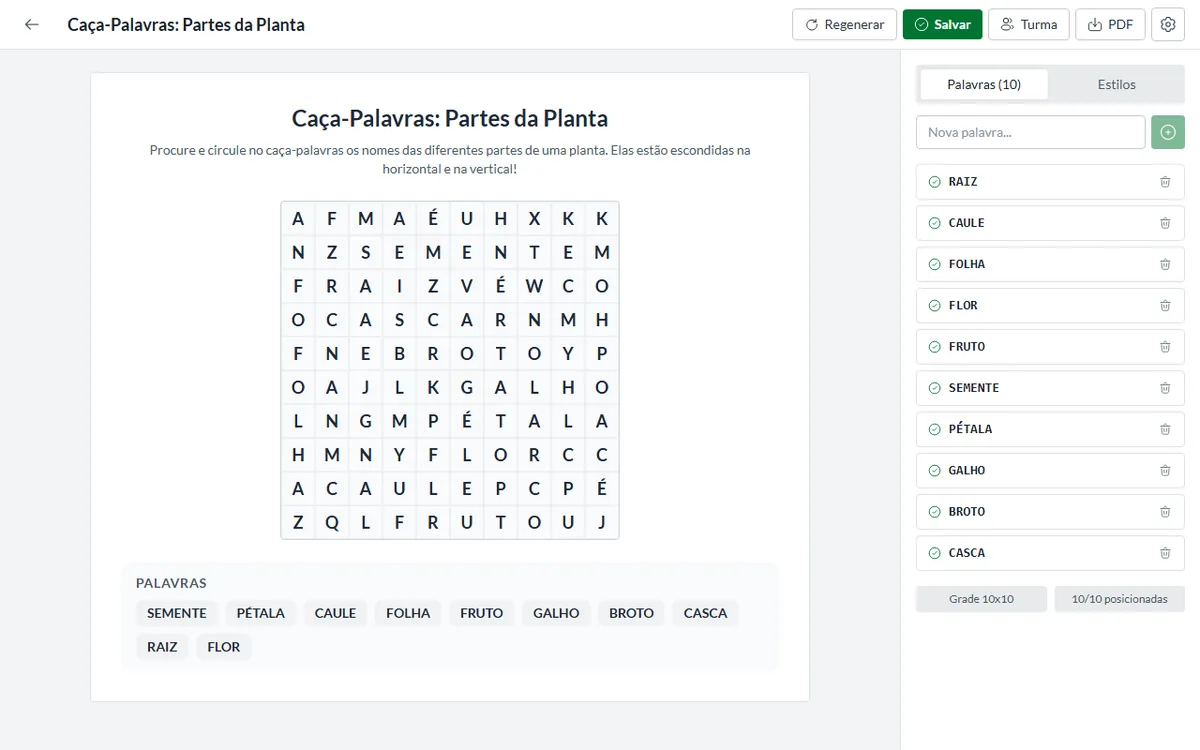1200x750 pixels.
Task: Delete the word PÉTALA with trash icon
Action: [x=1165, y=429]
